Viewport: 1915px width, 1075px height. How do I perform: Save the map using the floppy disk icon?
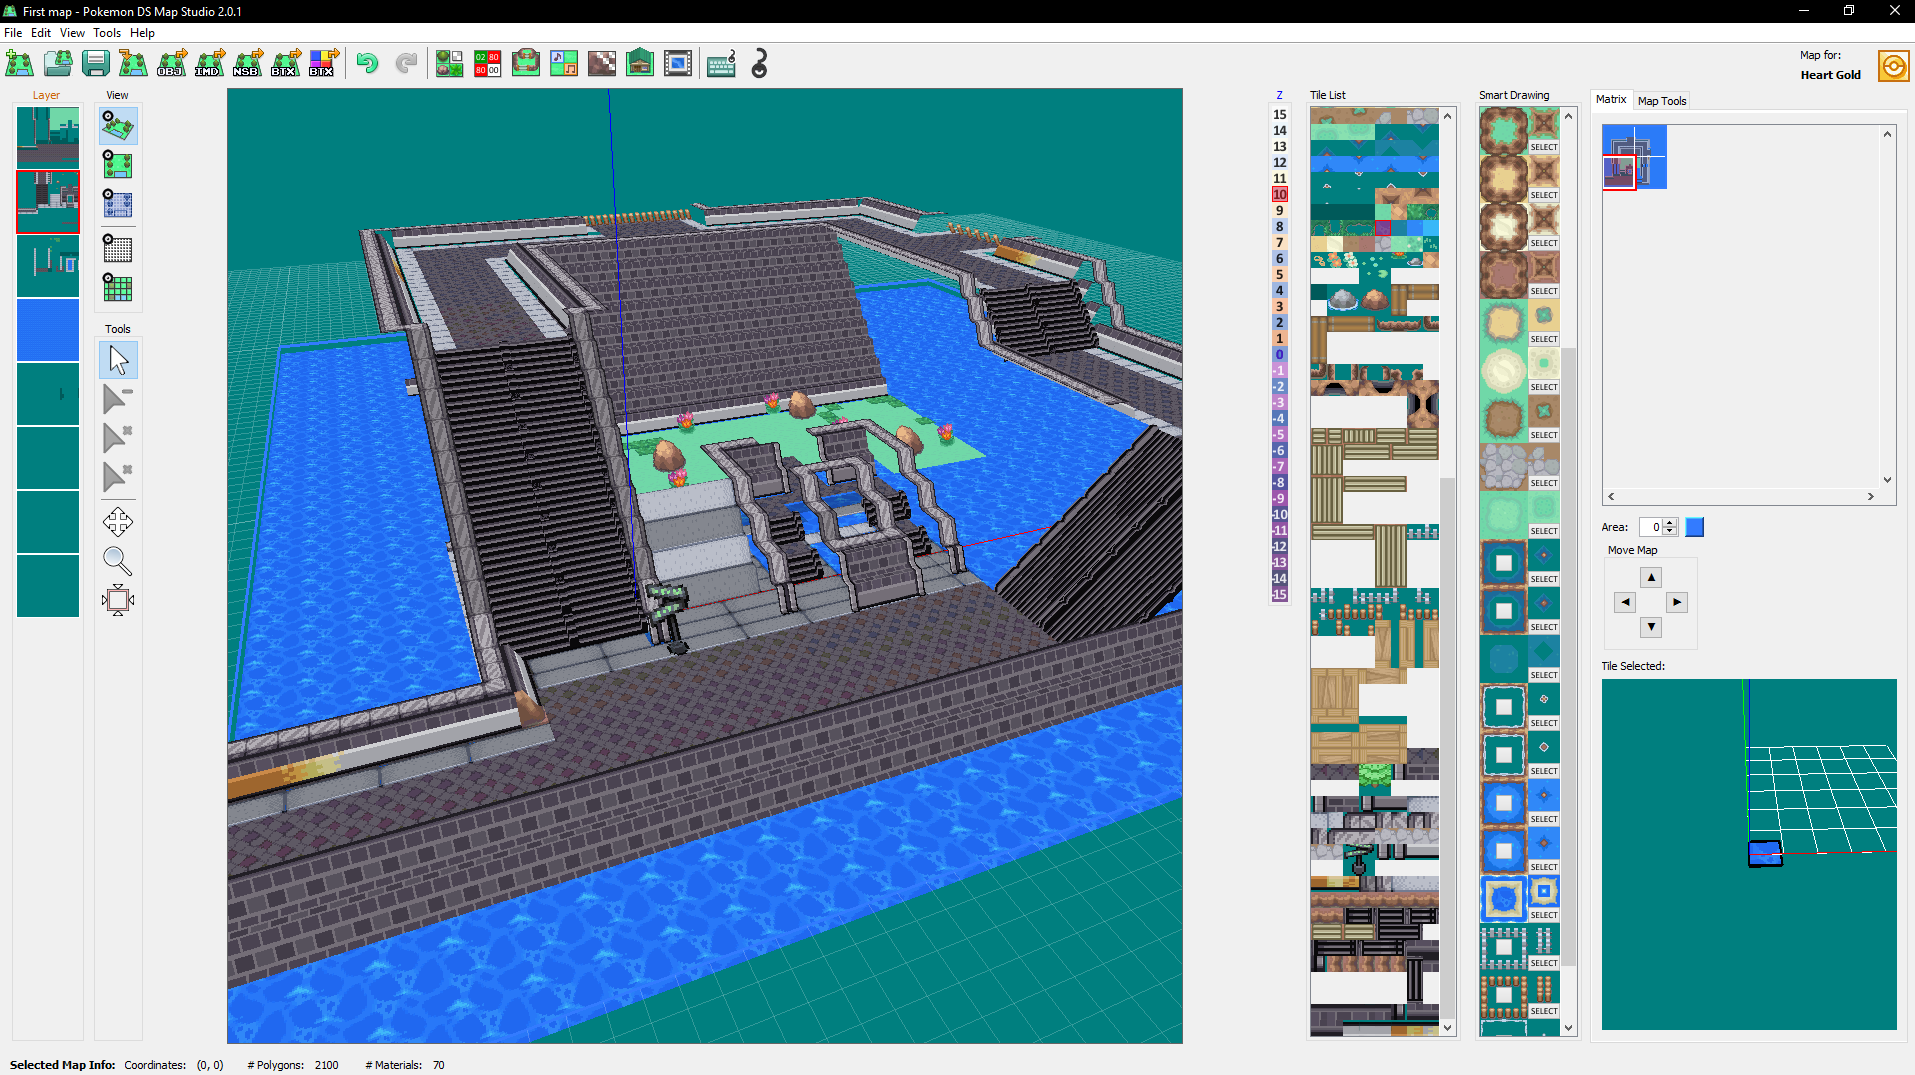click(96, 64)
